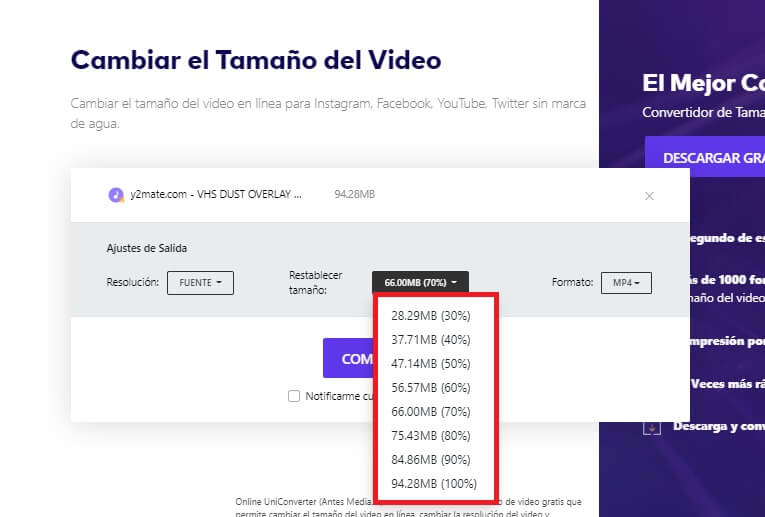Collapse the 66.00MB (70%) size dropdown

tap(420, 282)
